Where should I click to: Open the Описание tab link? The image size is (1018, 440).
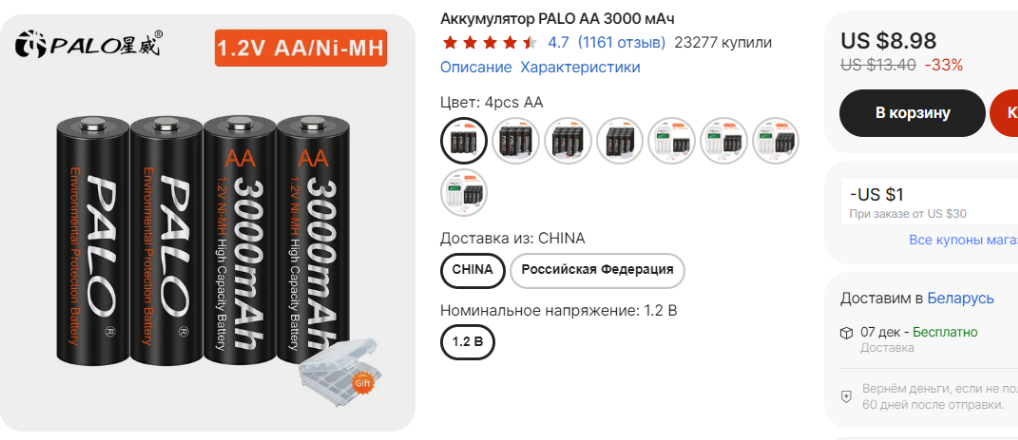click(476, 67)
